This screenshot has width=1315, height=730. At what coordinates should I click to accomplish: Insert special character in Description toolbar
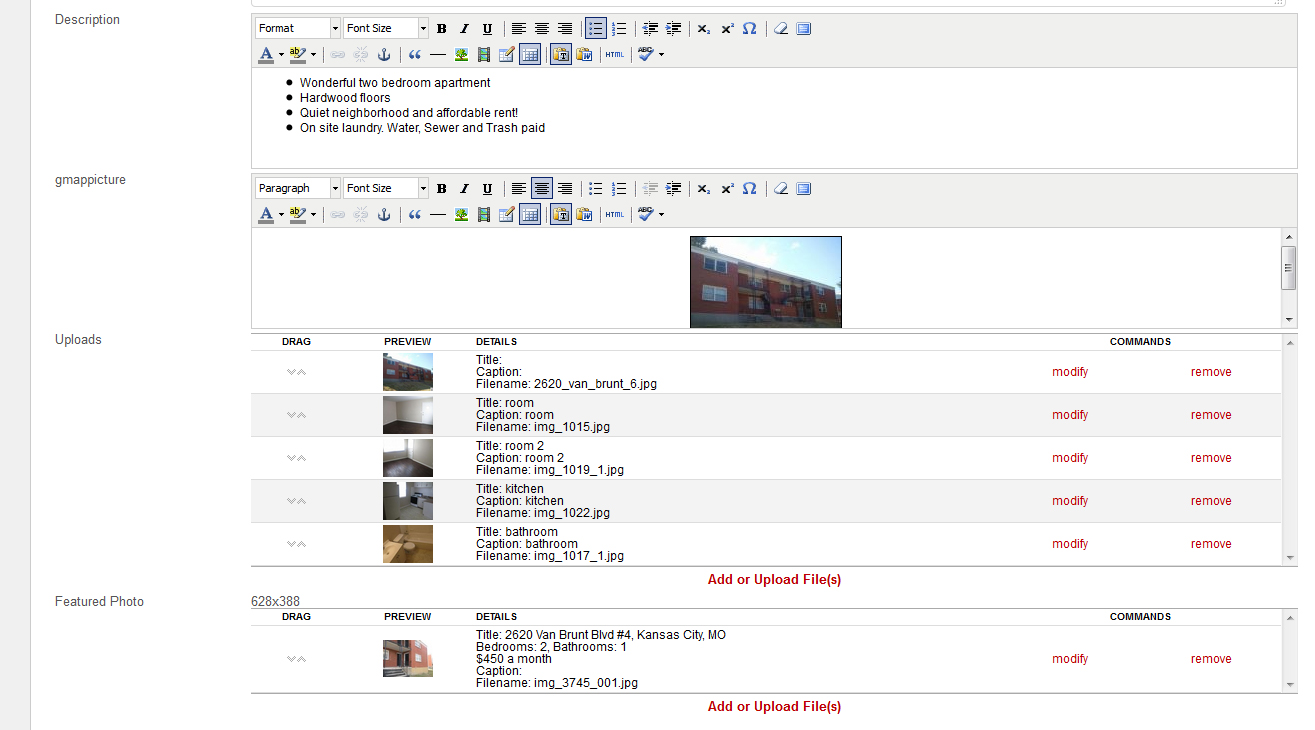pos(749,29)
